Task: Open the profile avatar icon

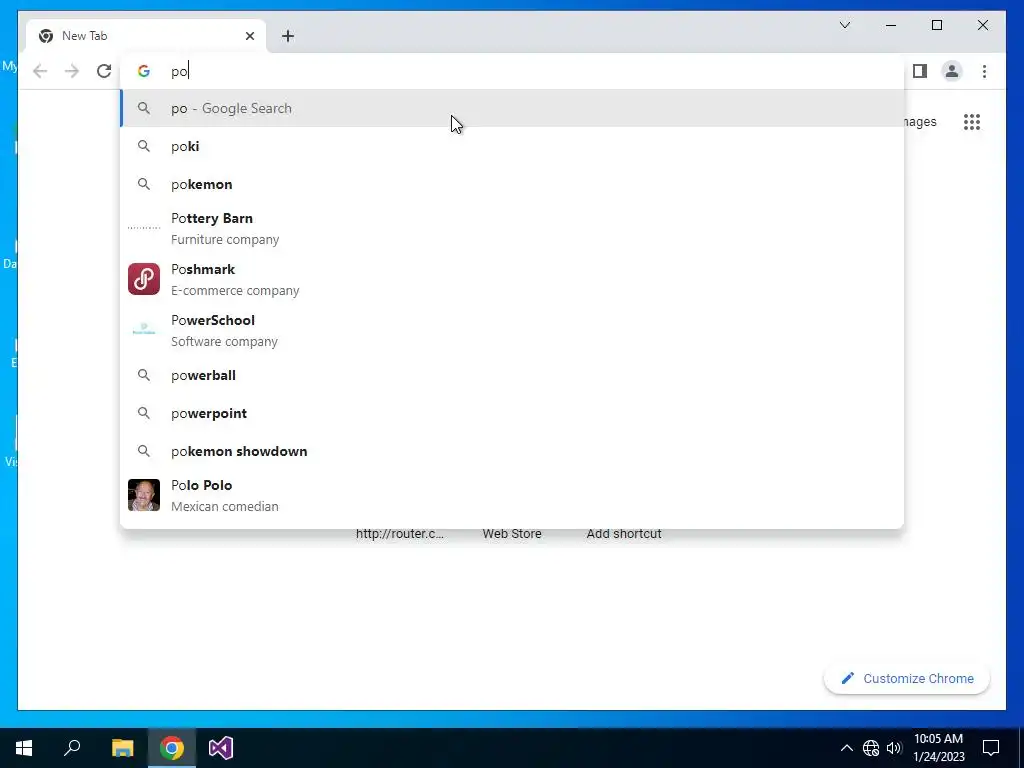Action: point(952,71)
